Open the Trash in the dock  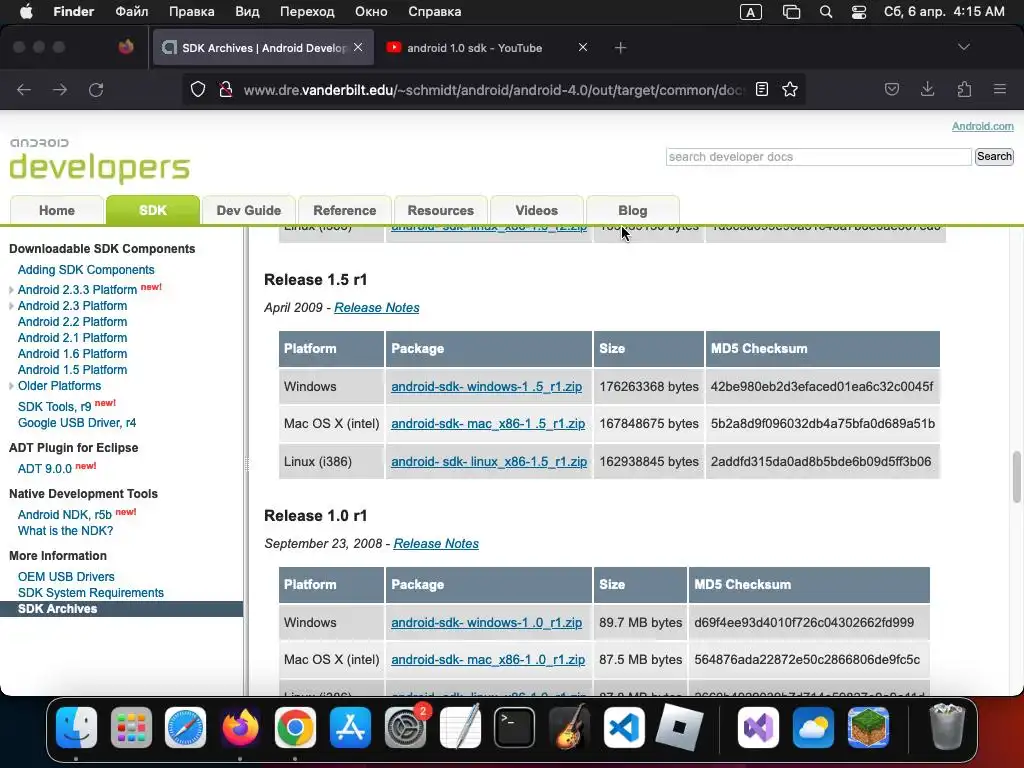coord(947,728)
